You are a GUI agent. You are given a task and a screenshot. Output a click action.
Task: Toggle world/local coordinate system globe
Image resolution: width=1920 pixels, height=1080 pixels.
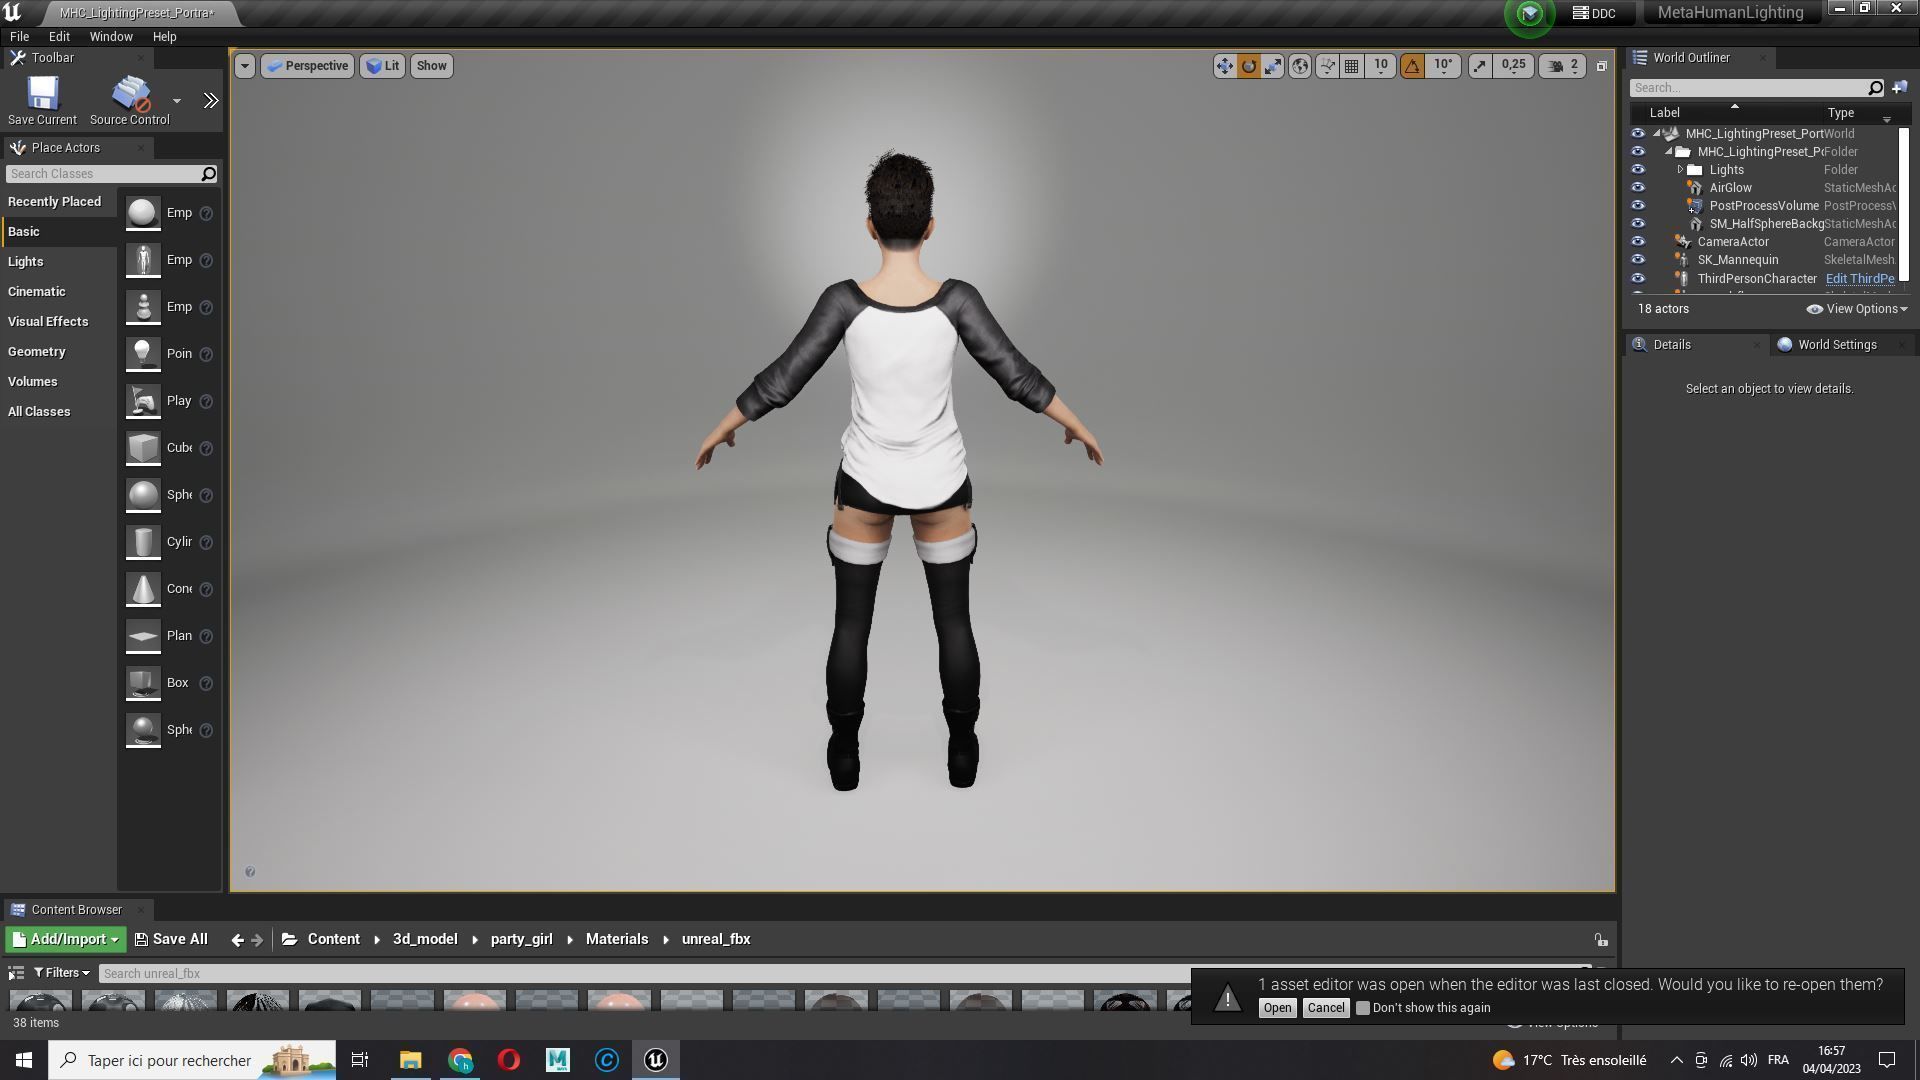click(1300, 66)
